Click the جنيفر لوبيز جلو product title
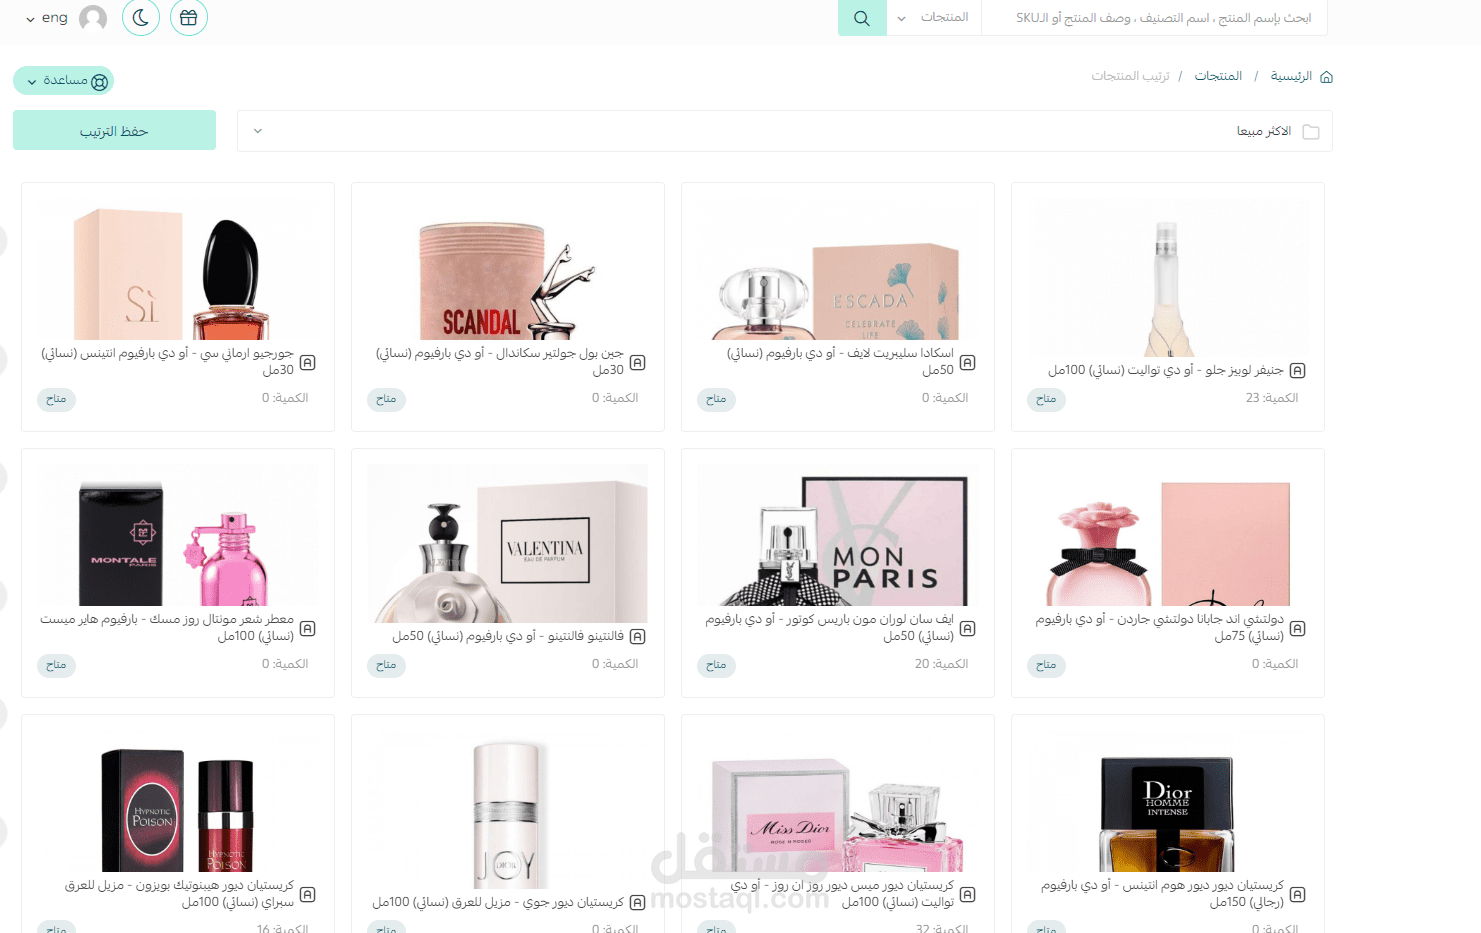This screenshot has width=1481, height=933. tap(1166, 370)
